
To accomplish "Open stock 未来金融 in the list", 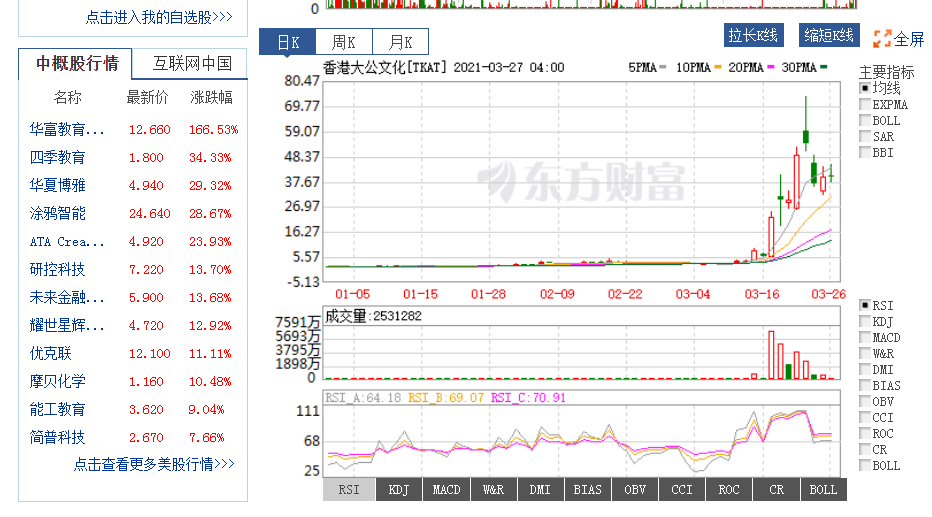I will (x=67, y=298).
